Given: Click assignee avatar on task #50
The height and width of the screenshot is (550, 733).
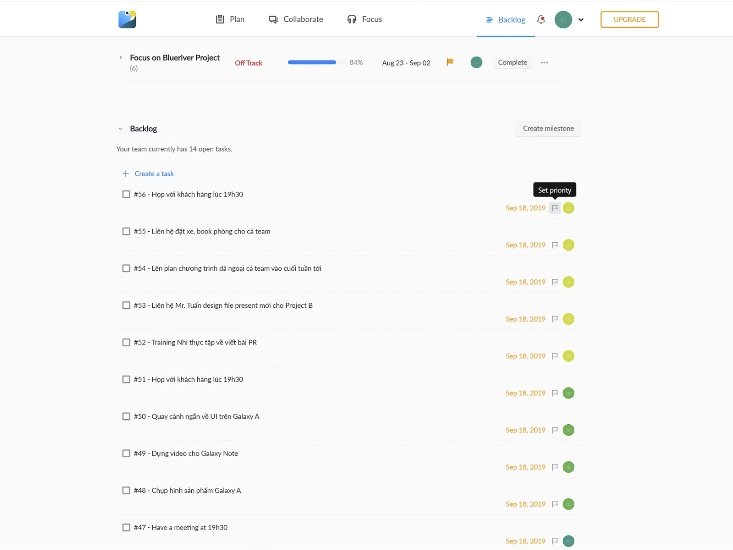Looking at the screenshot, I should [568, 430].
